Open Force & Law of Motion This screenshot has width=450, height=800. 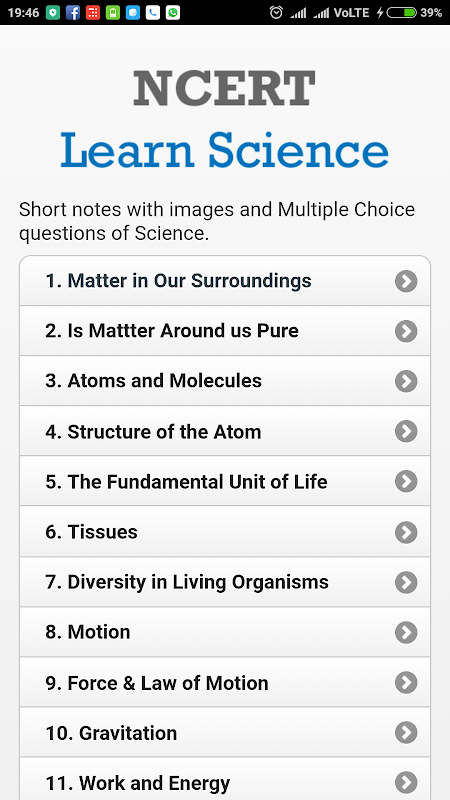pyautogui.click(x=225, y=682)
